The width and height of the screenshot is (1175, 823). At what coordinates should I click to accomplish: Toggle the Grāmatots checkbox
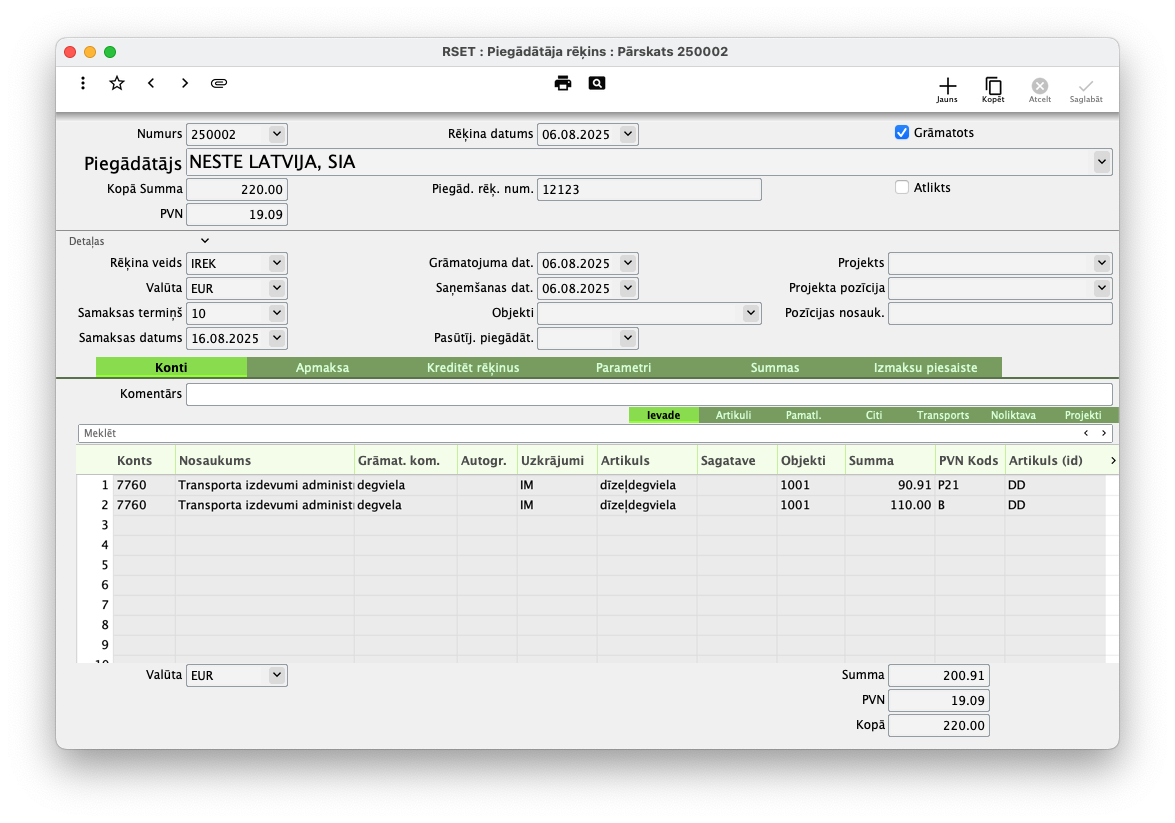902,133
